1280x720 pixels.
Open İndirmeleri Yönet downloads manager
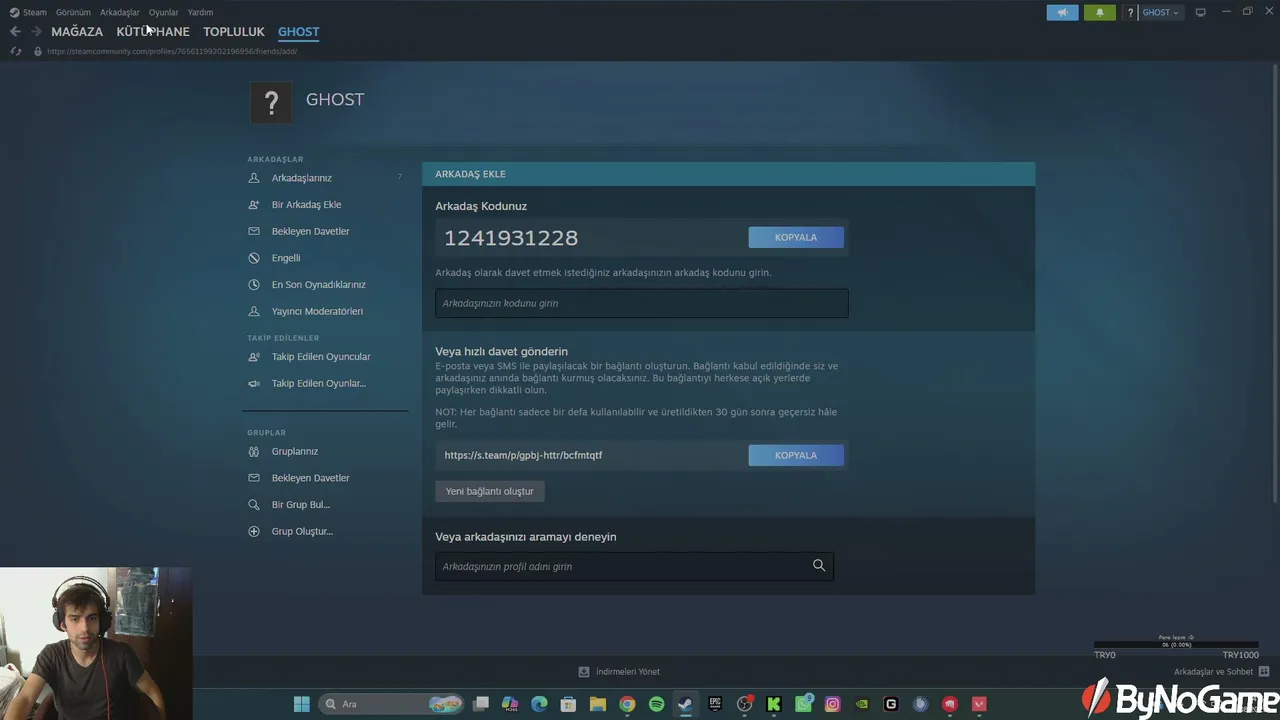(x=619, y=672)
